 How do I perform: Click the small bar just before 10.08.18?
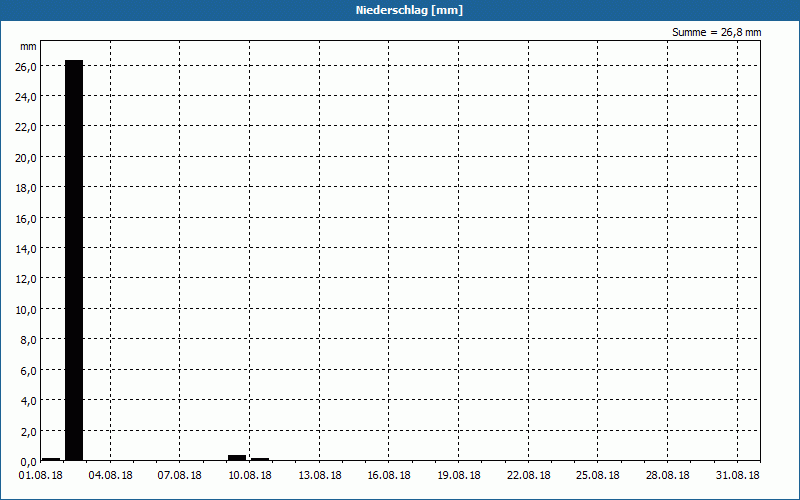point(237,458)
